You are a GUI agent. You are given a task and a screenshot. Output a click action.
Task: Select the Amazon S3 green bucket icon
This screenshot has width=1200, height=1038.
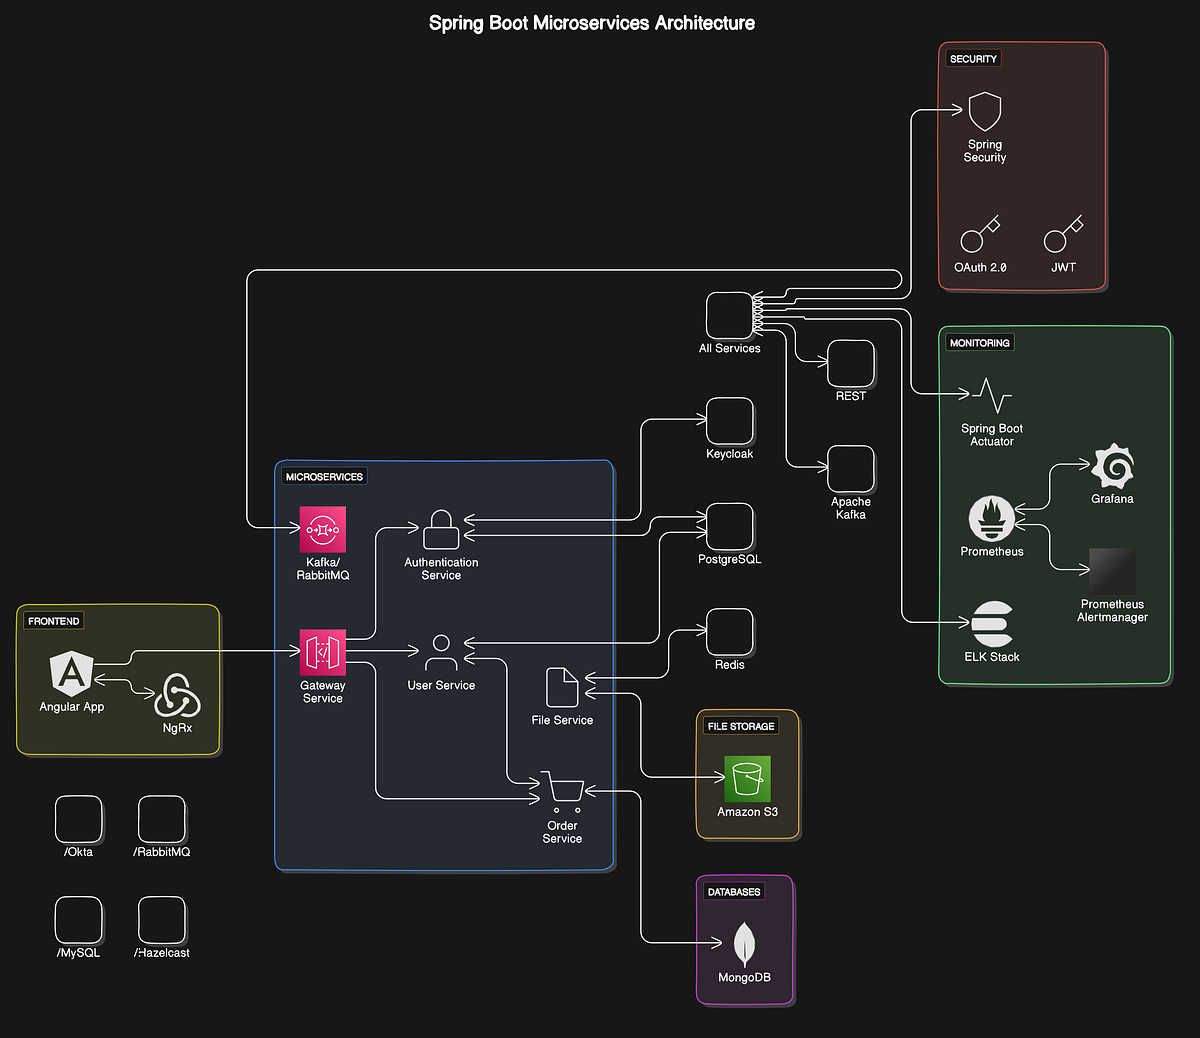tap(747, 779)
